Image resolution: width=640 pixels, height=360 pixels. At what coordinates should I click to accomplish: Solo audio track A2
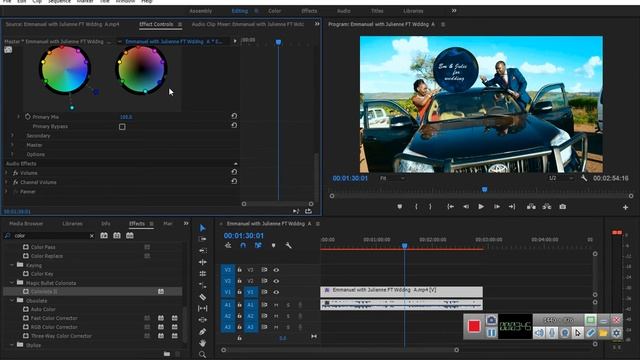288,316
